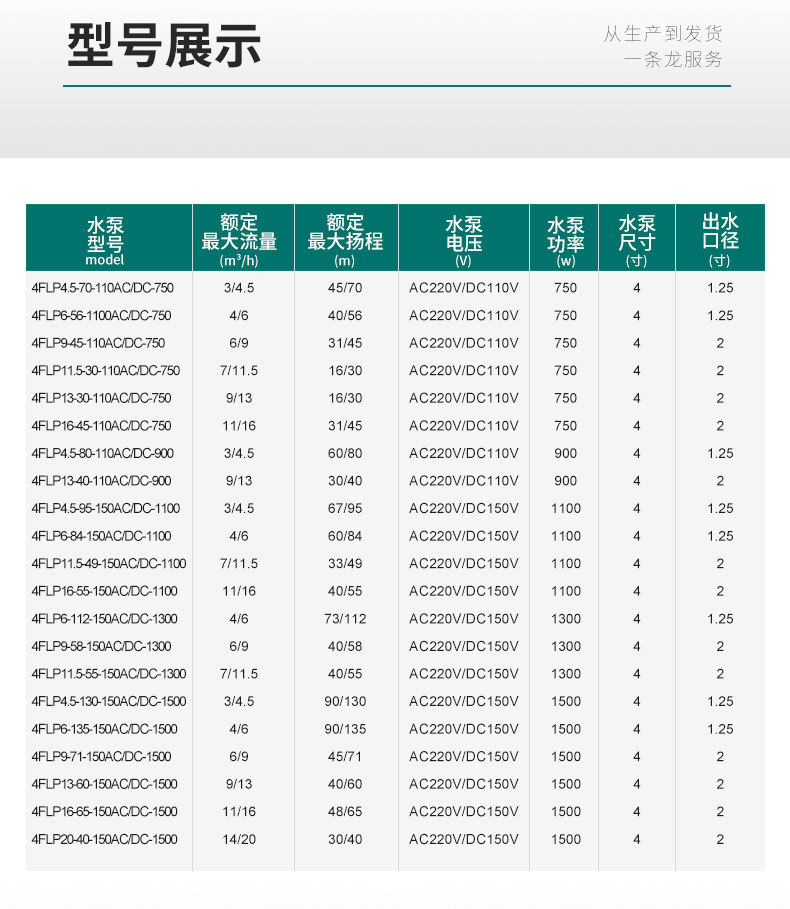Image resolution: width=790 pixels, height=909 pixels.
Task: Click pump size 4 in 4FLP13-60 row
Action: click(x=636, y=784)
